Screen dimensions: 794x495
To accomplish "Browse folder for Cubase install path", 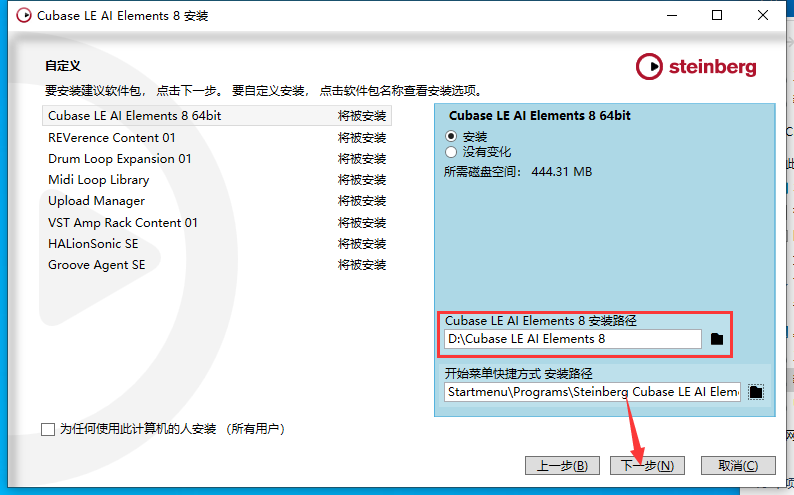I will pyautogui.click(x=717, y=339).
